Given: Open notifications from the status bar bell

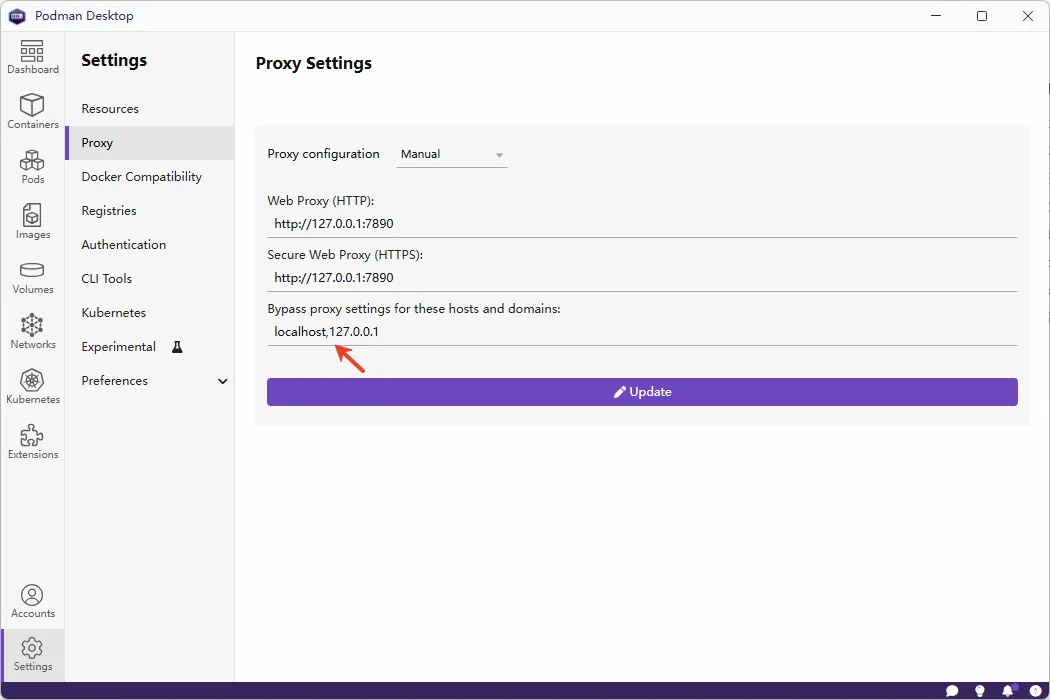Looking at the screenshot, I should pyautogui.click(x=1009, y=690).
